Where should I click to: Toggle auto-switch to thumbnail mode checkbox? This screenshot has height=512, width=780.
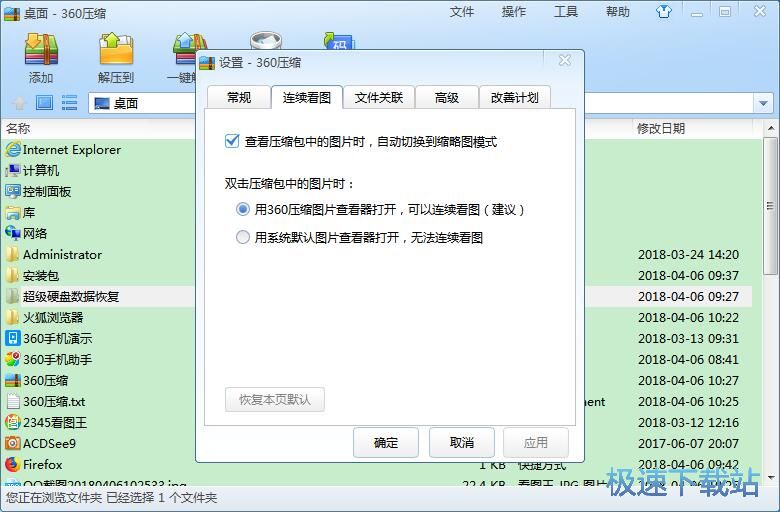tap(232, 141)
